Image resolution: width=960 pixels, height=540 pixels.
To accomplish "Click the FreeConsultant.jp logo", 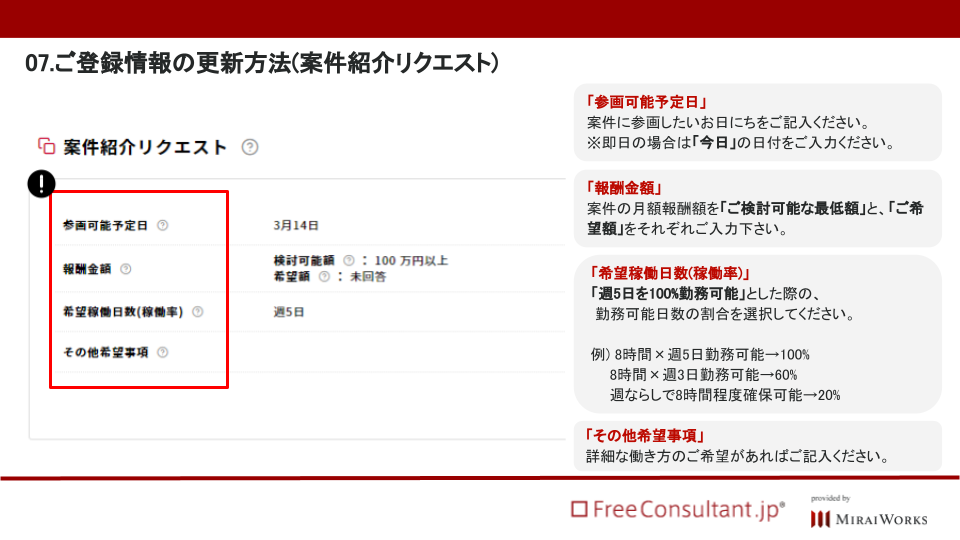I will [678, 509].
